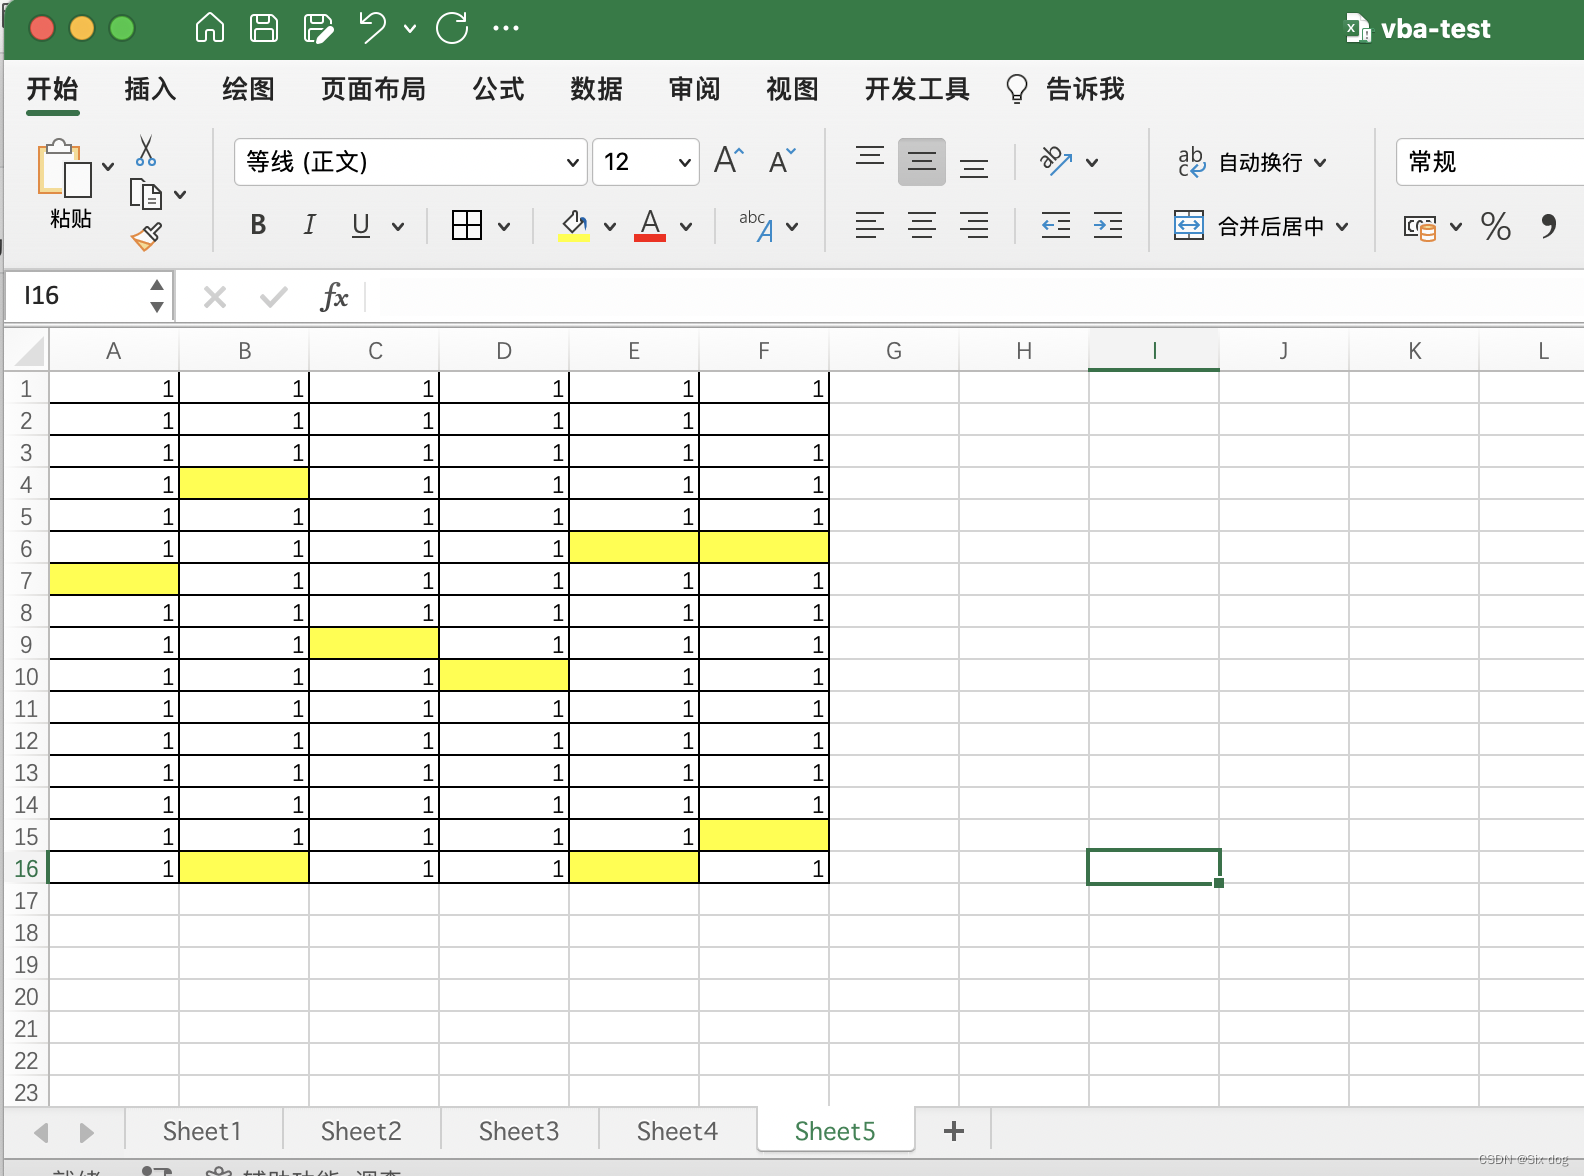1584x1176 pixels.
Task: Apply cell borders icon
Action: 467,225
